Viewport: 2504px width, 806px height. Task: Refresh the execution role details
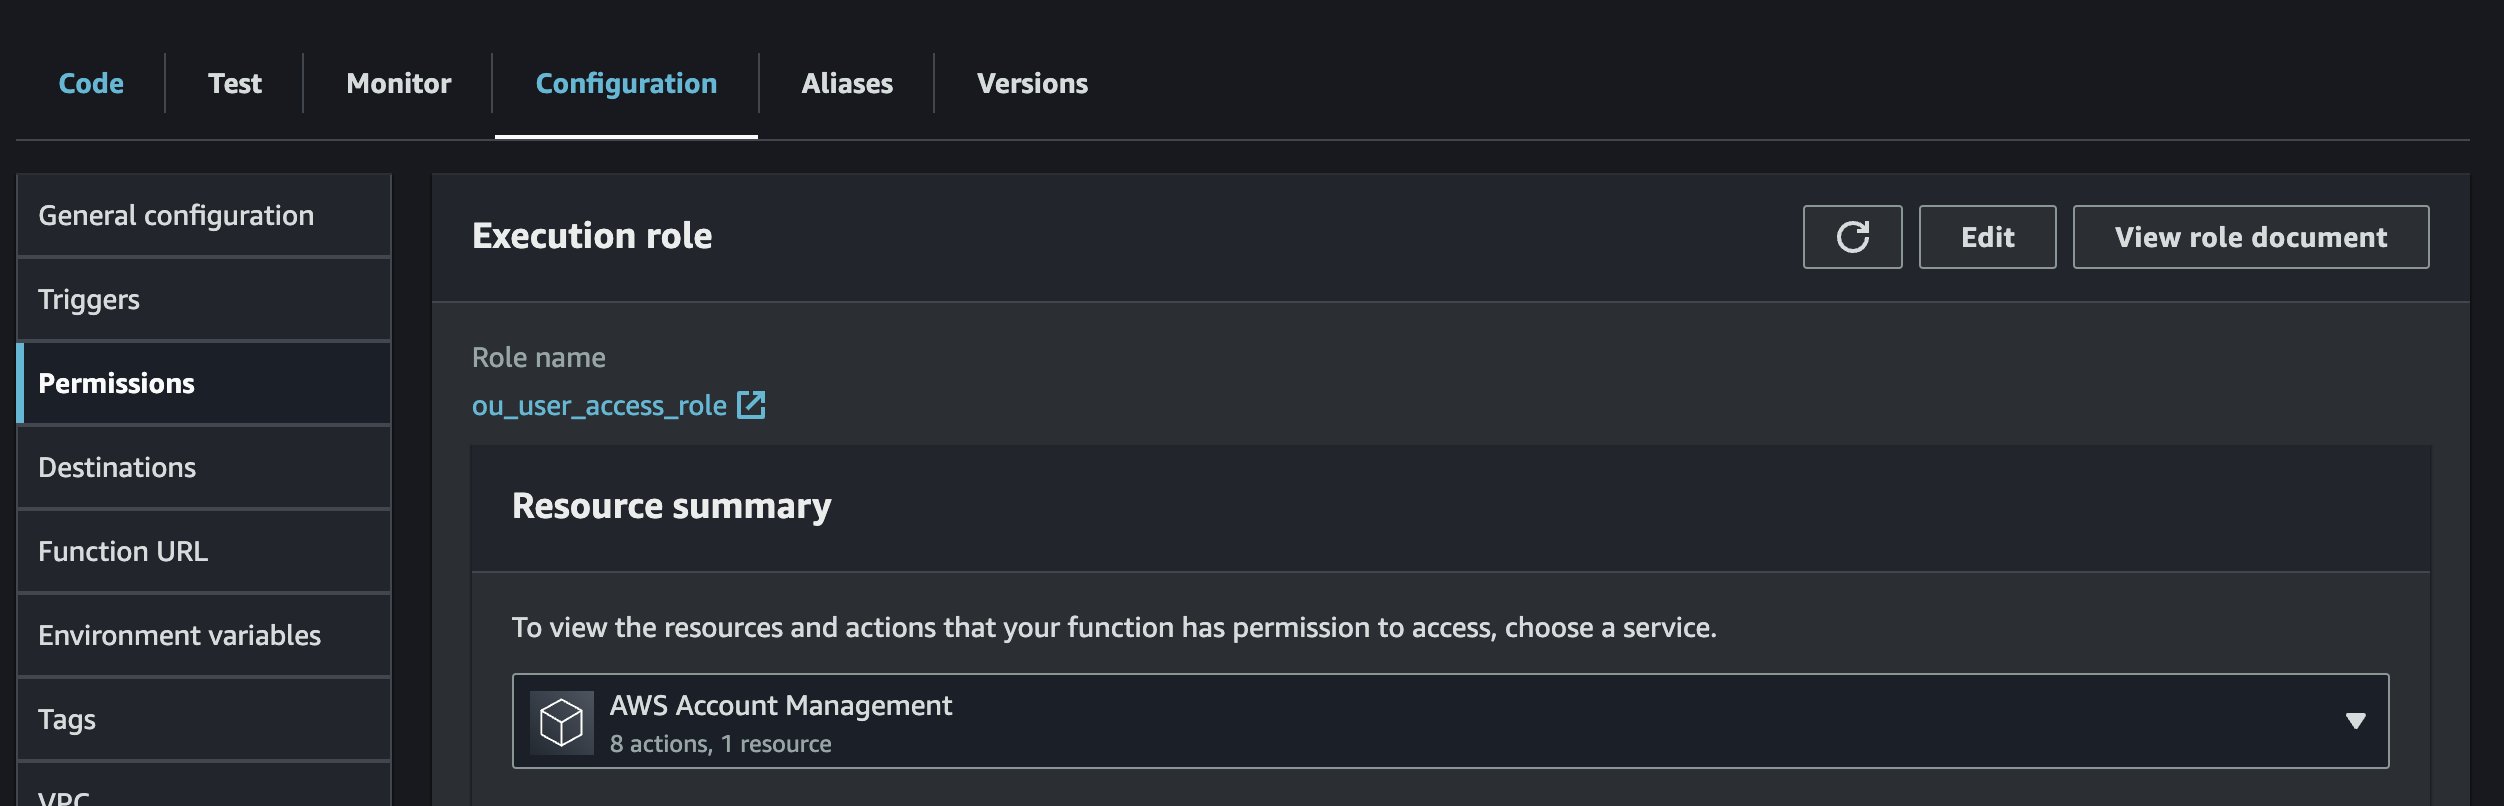click(x=1852, y=237)
